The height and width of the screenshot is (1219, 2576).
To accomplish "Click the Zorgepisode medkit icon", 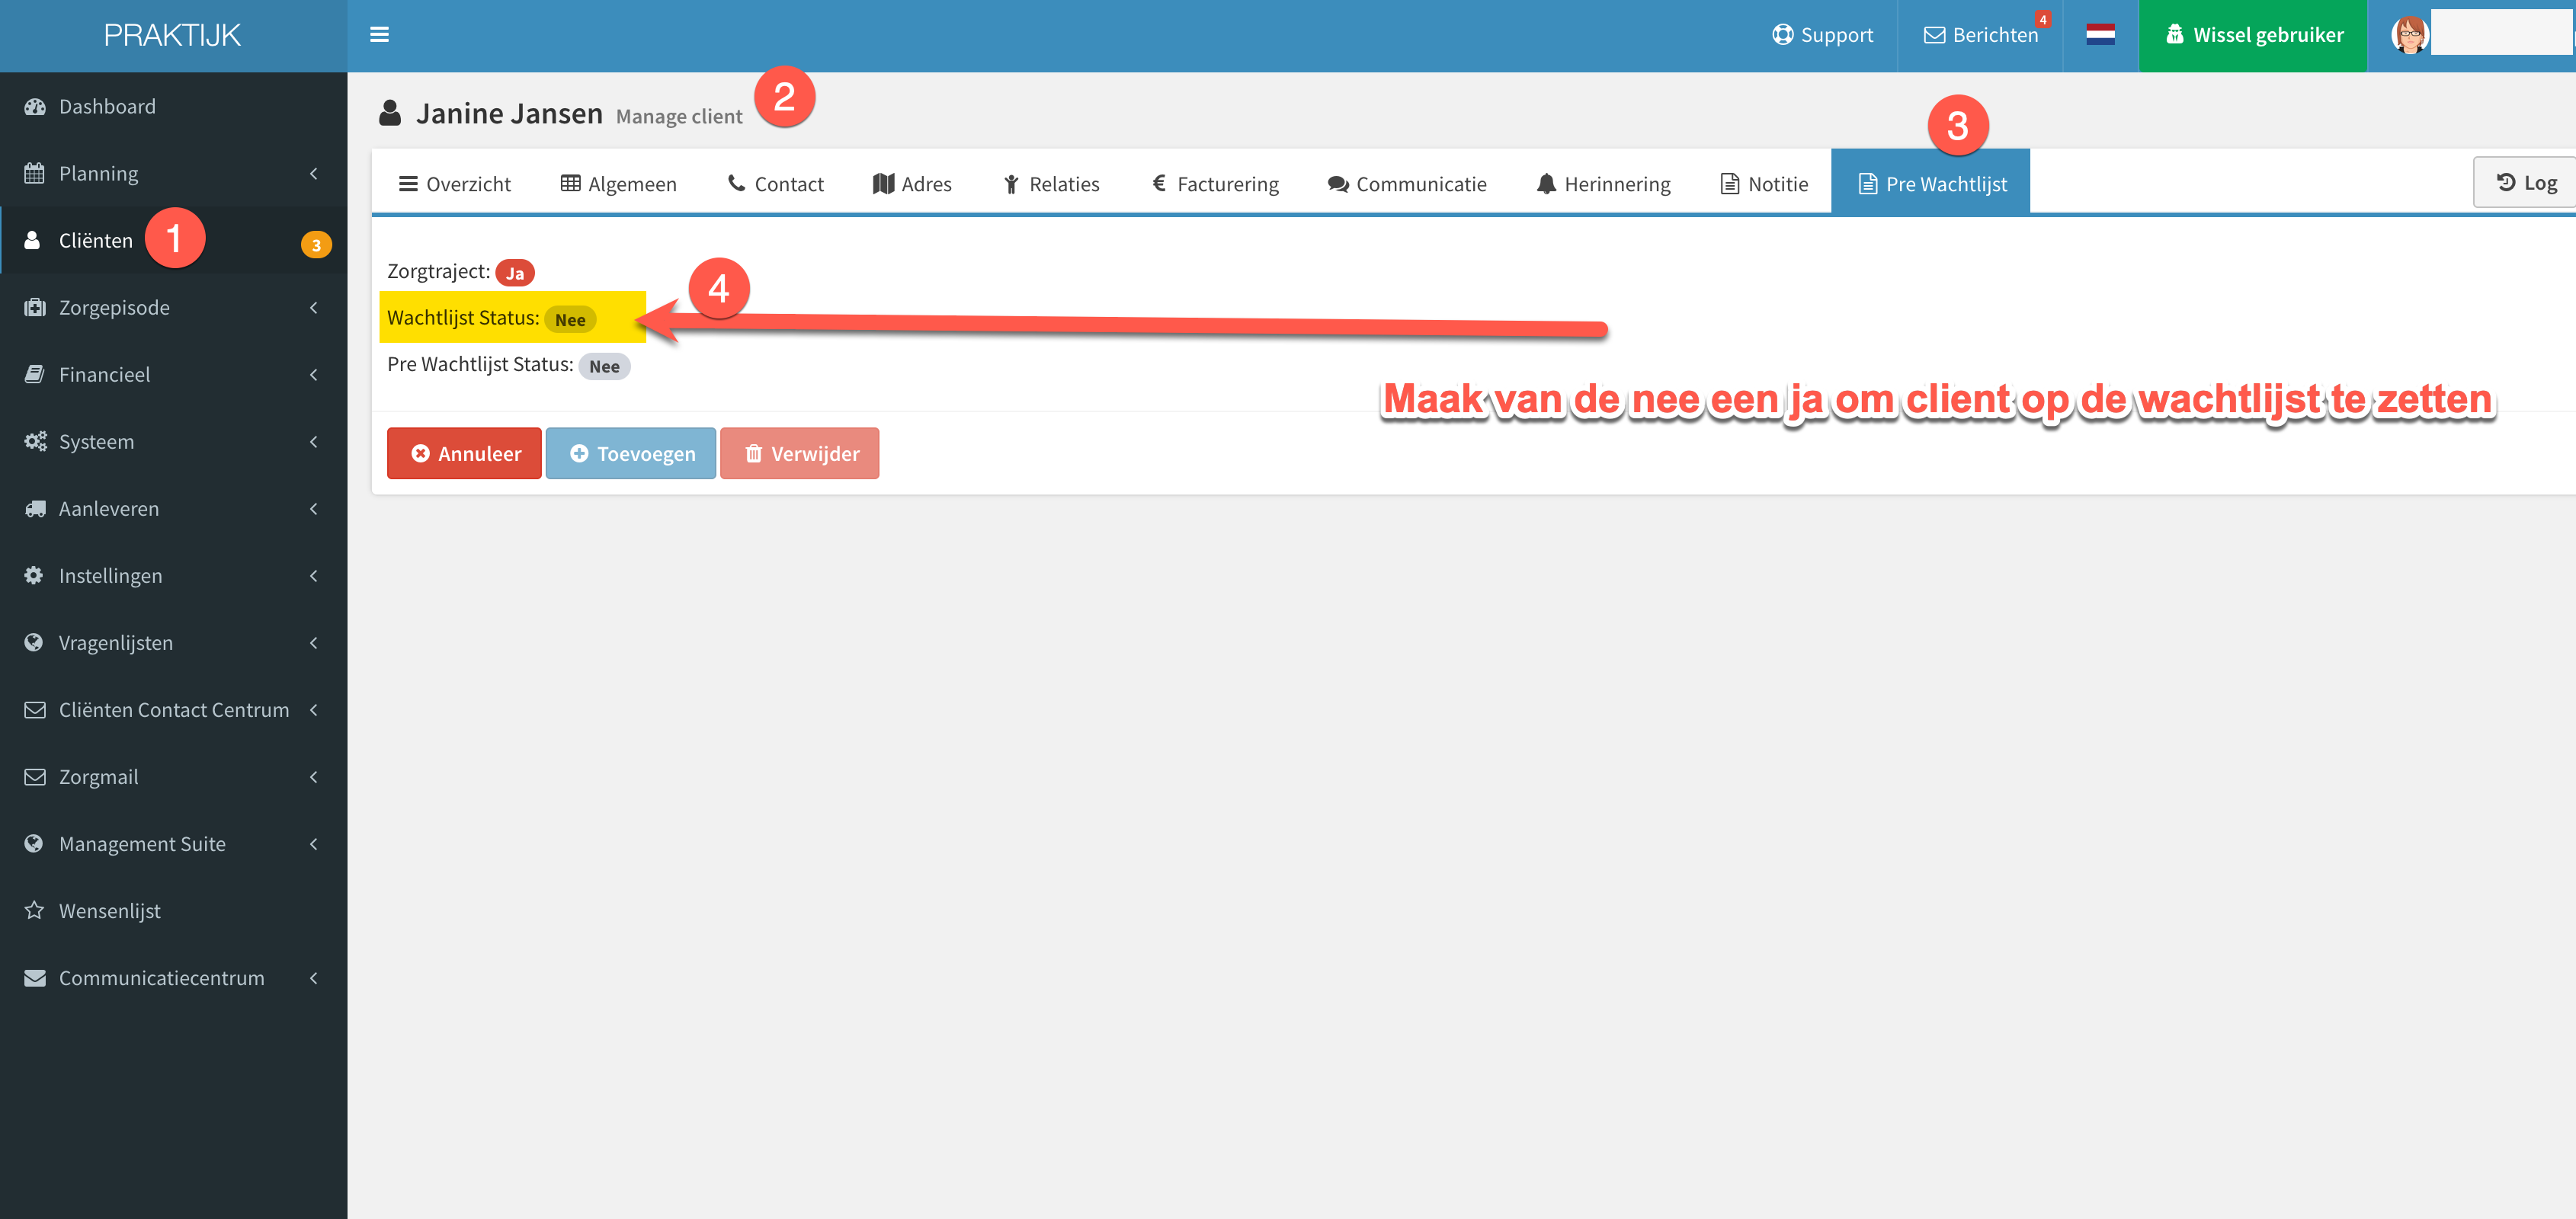I will [35, 308].
